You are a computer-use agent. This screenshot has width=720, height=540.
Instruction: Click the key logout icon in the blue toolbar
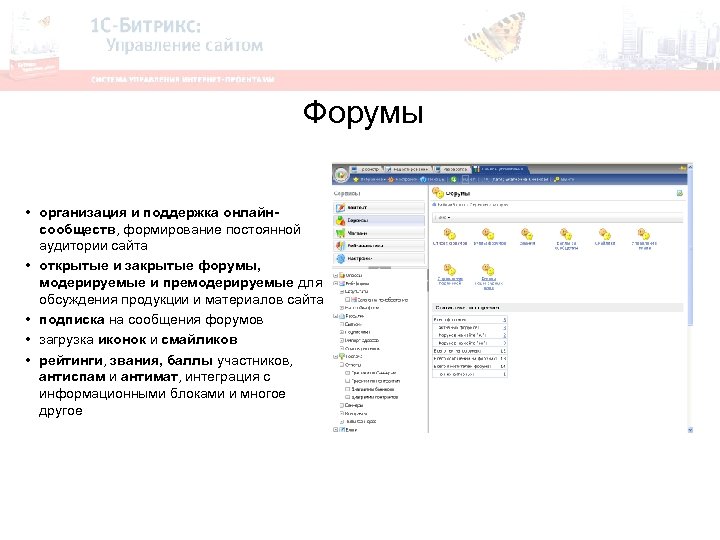tap(557, 180)
